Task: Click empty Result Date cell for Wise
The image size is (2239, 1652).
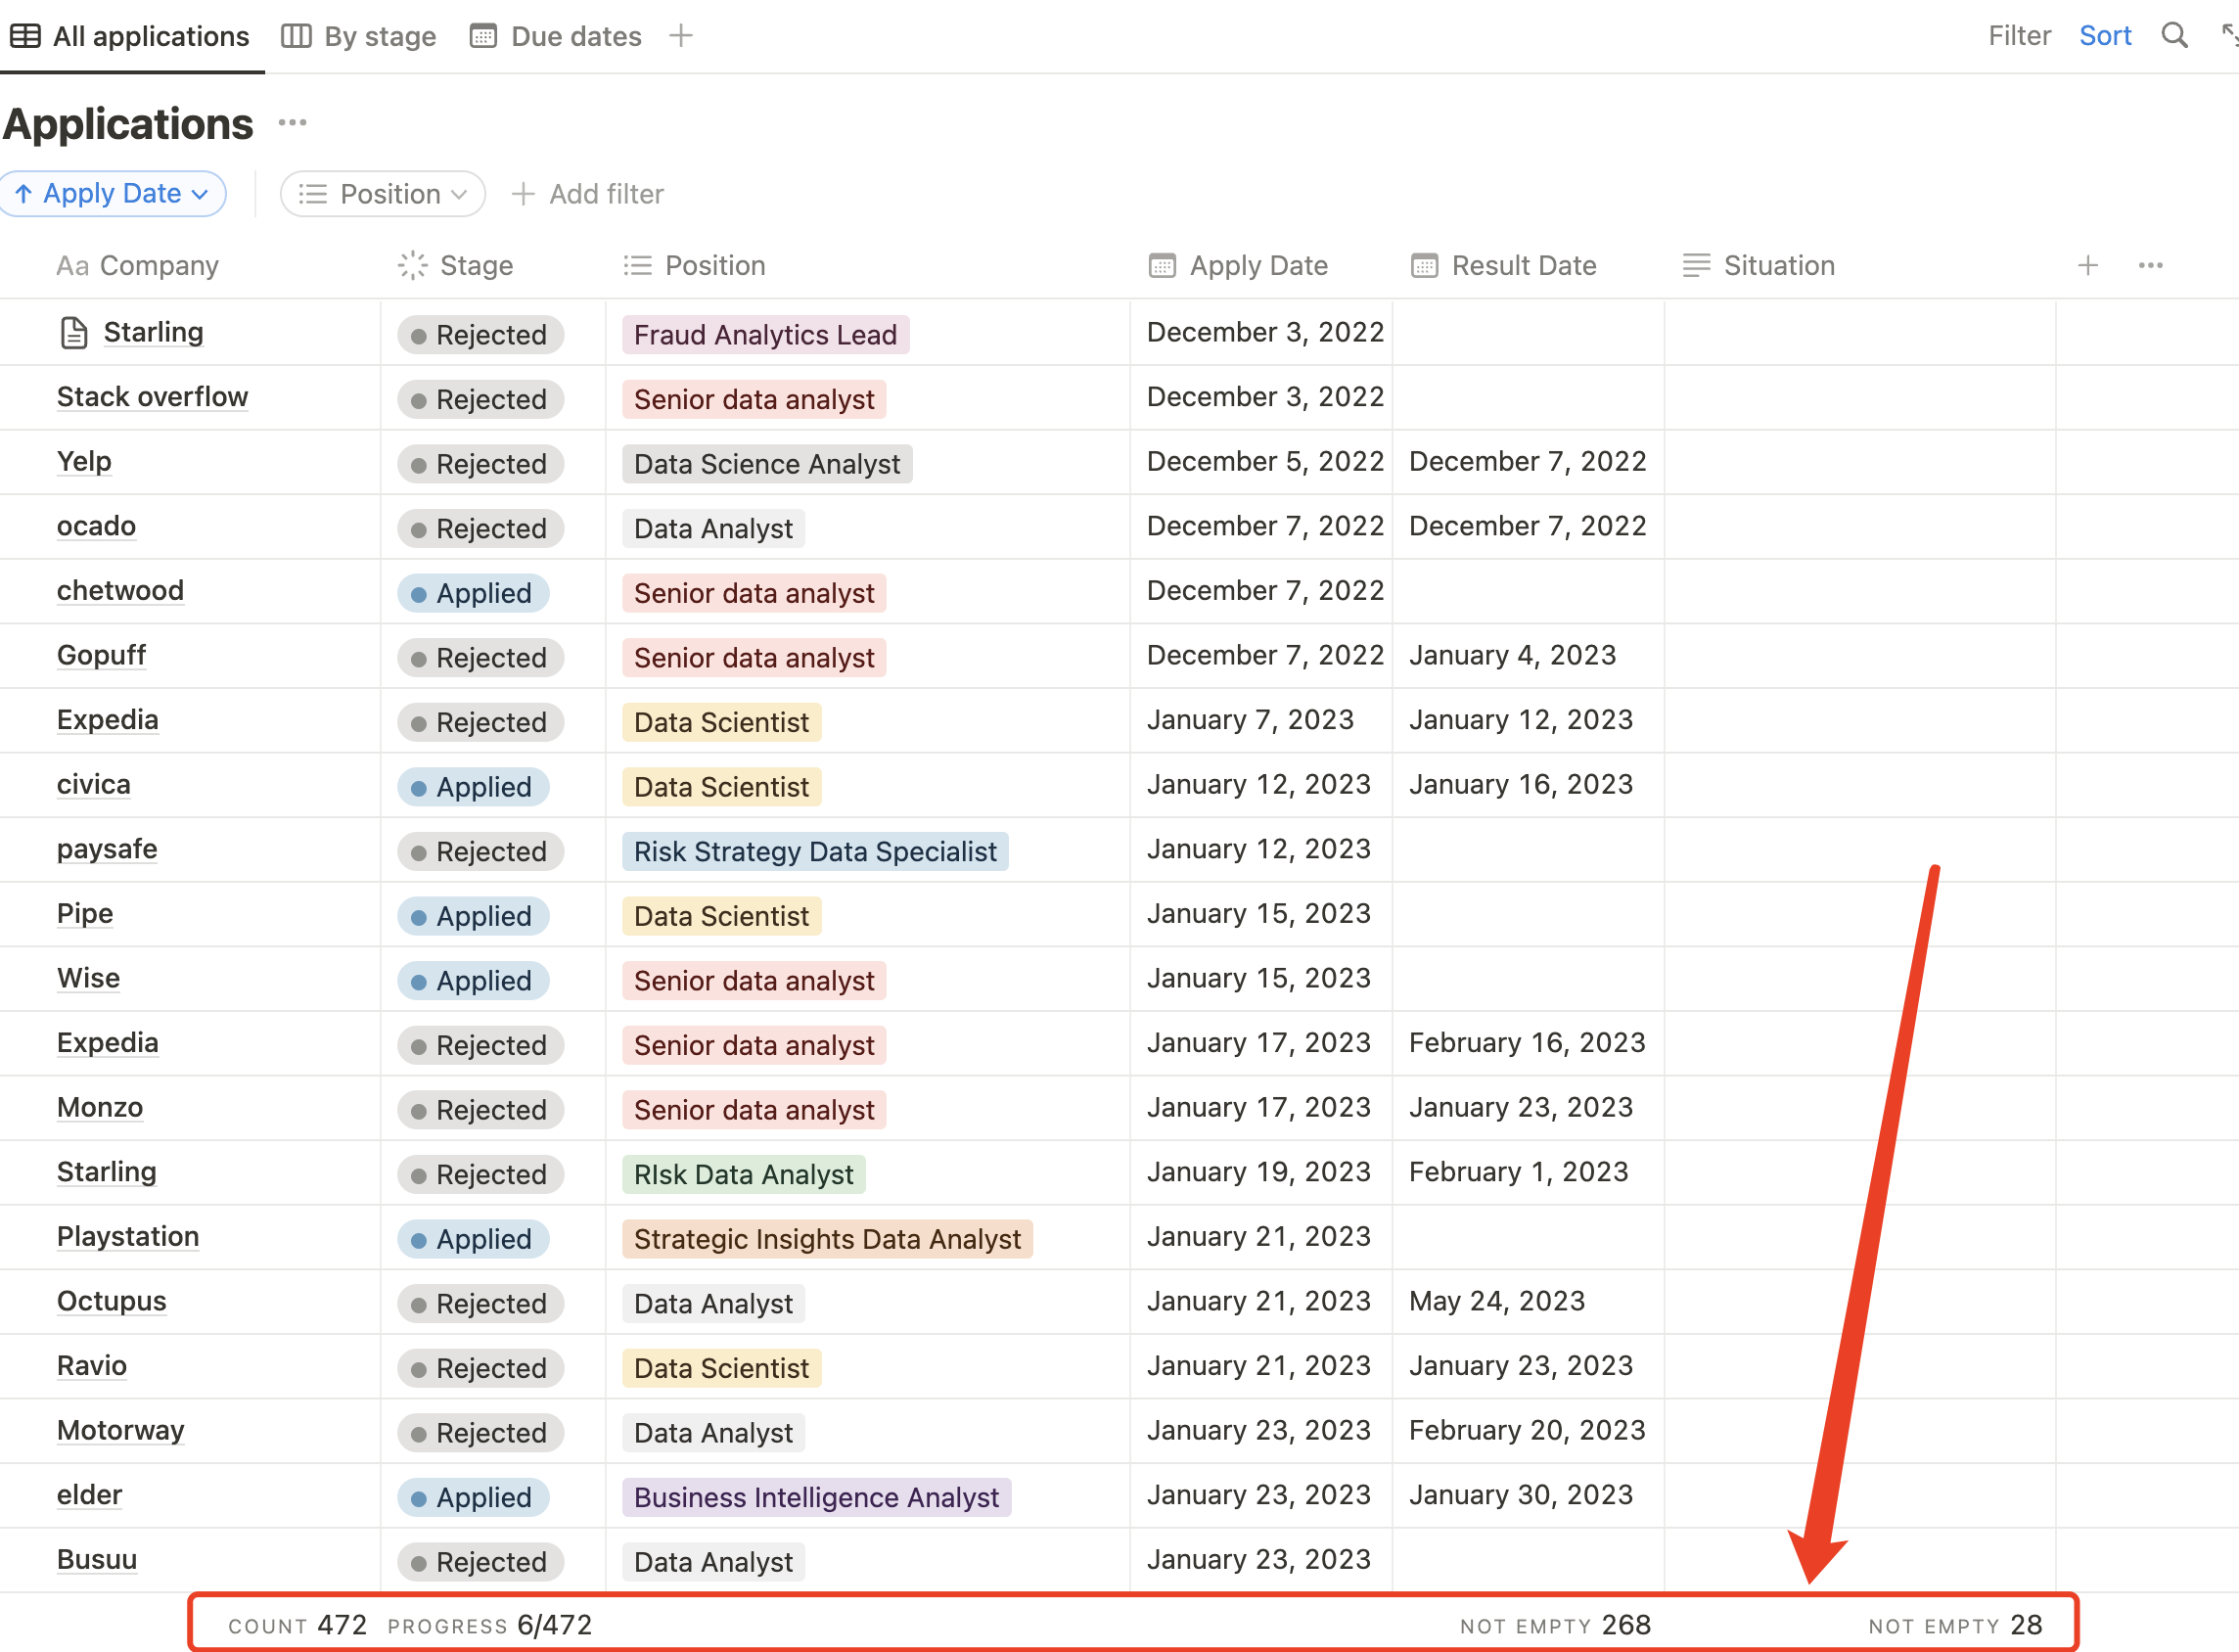Action: [1528, 979]
